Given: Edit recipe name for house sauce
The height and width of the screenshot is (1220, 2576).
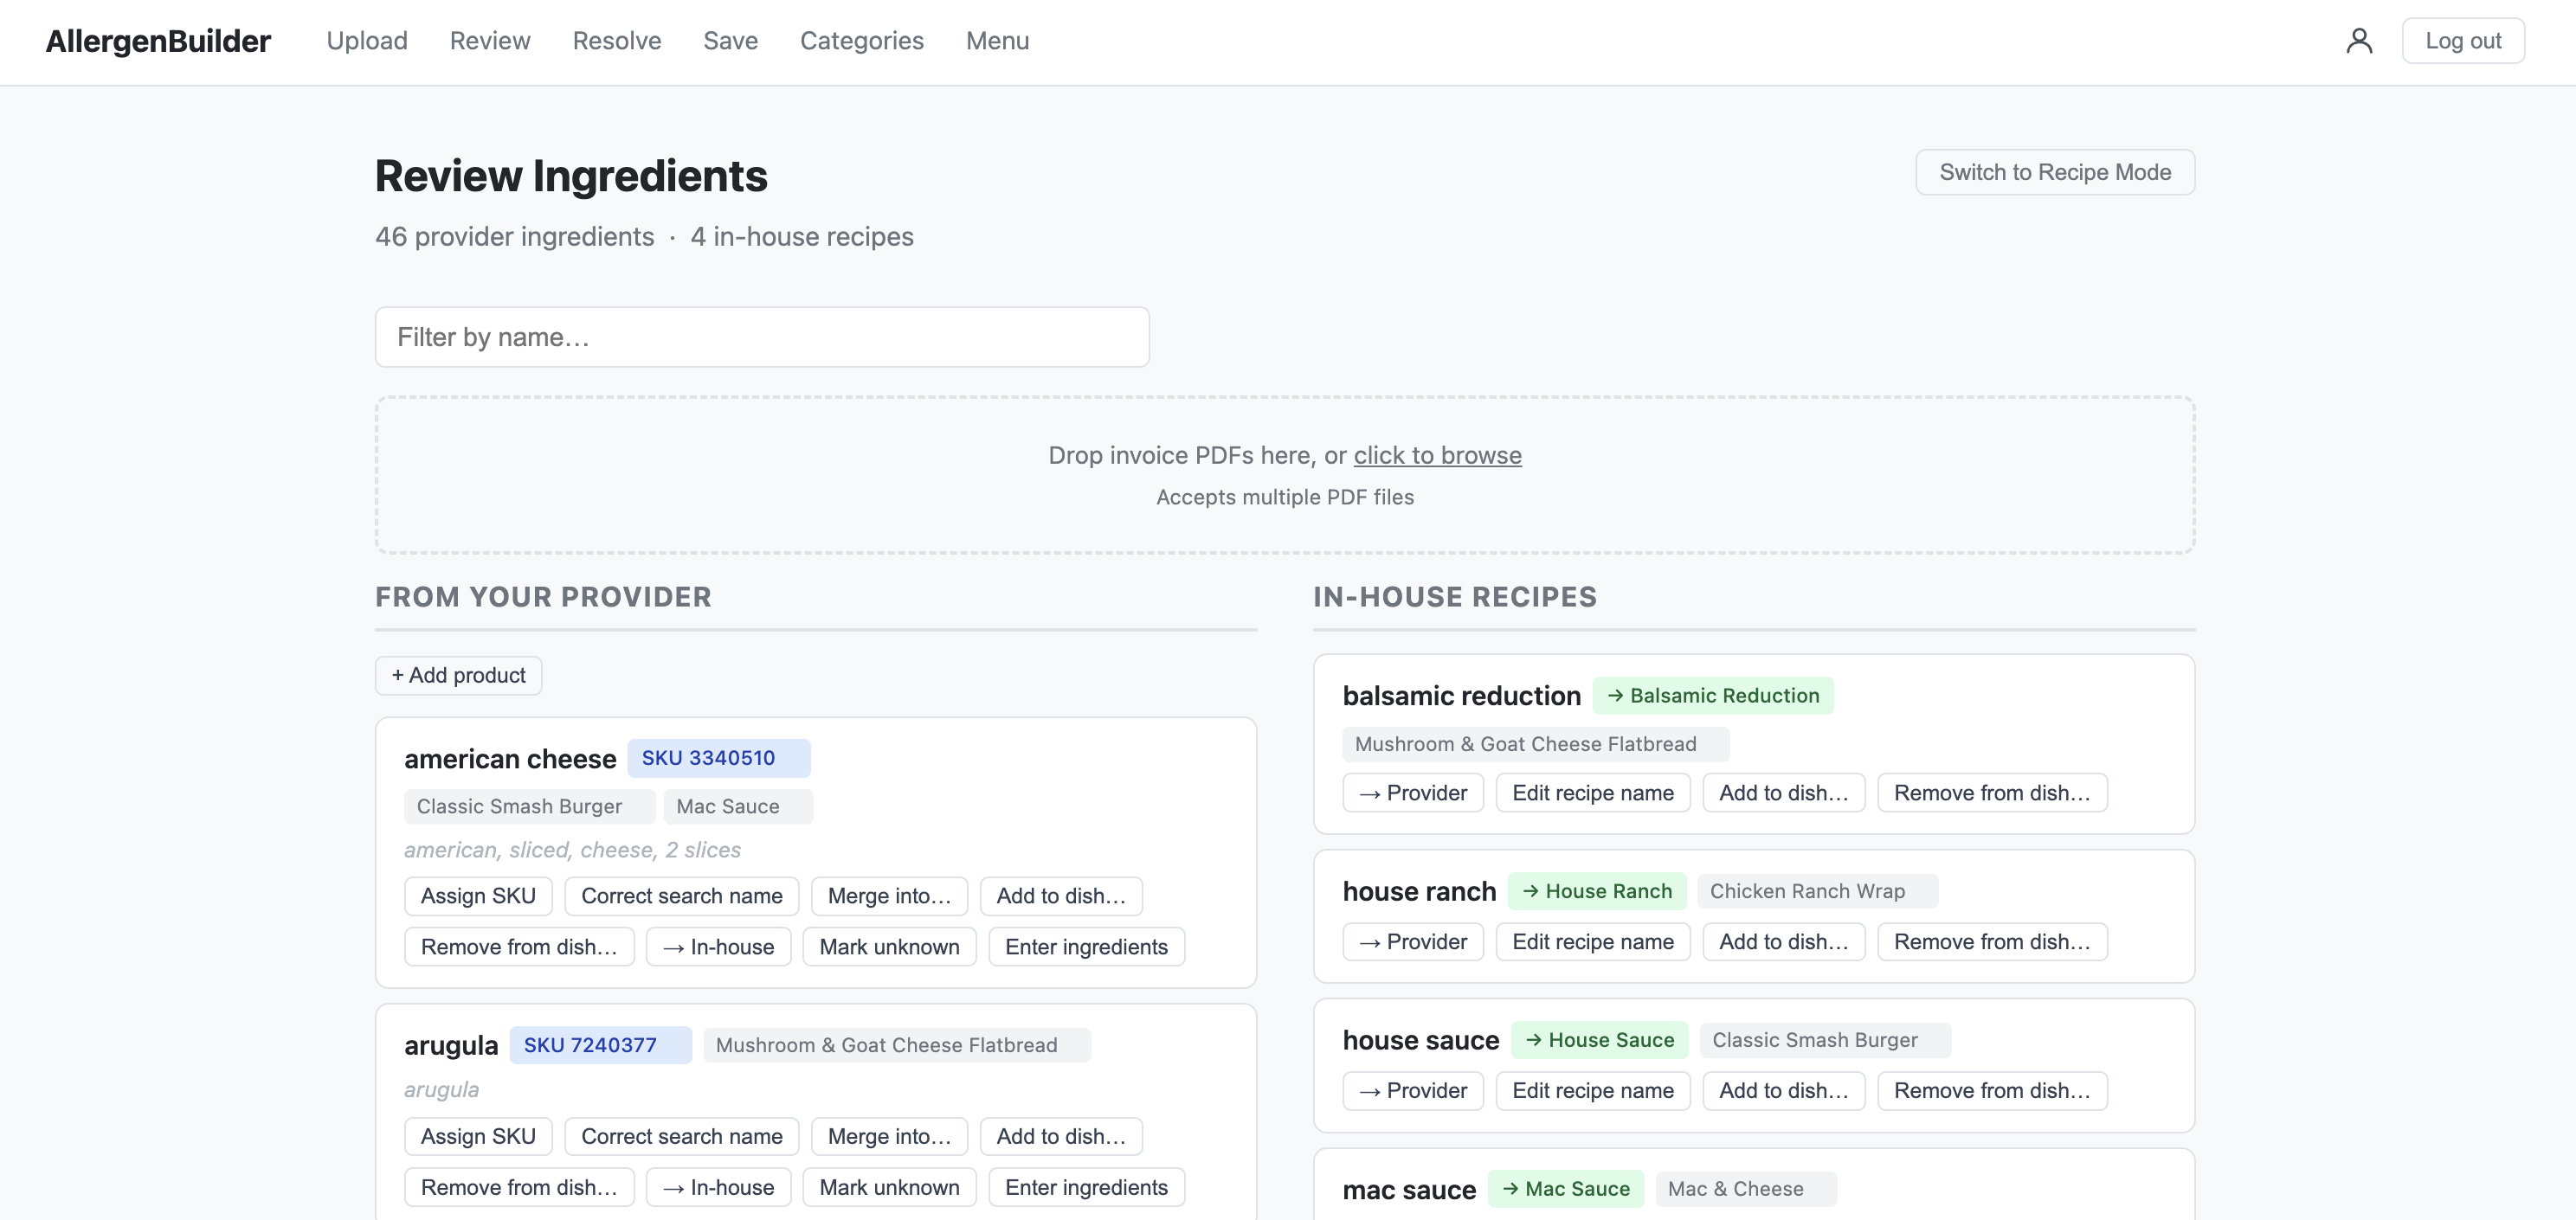Looking at the screenshot, I should point(1593,1091).
